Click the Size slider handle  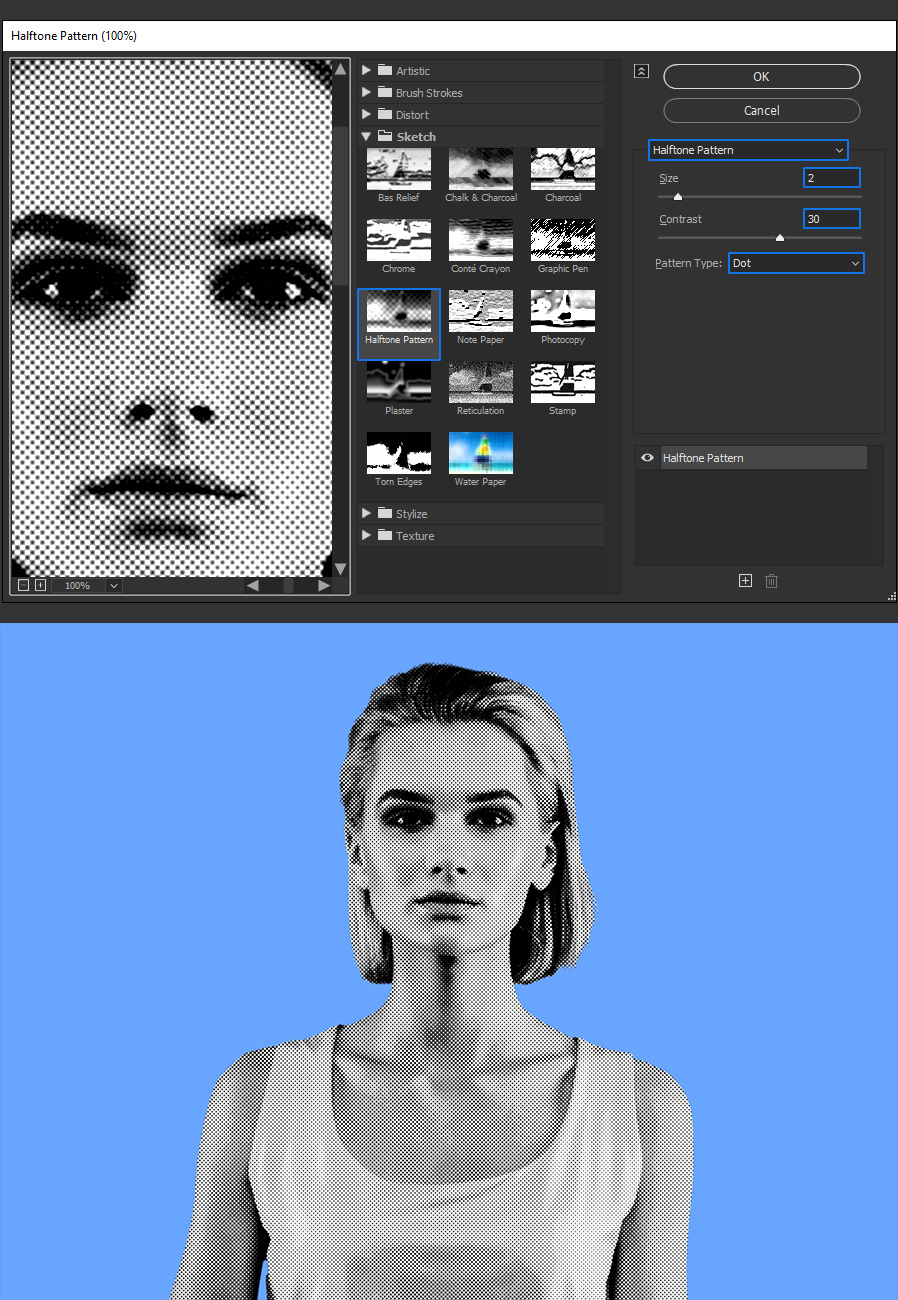(677, 197)
